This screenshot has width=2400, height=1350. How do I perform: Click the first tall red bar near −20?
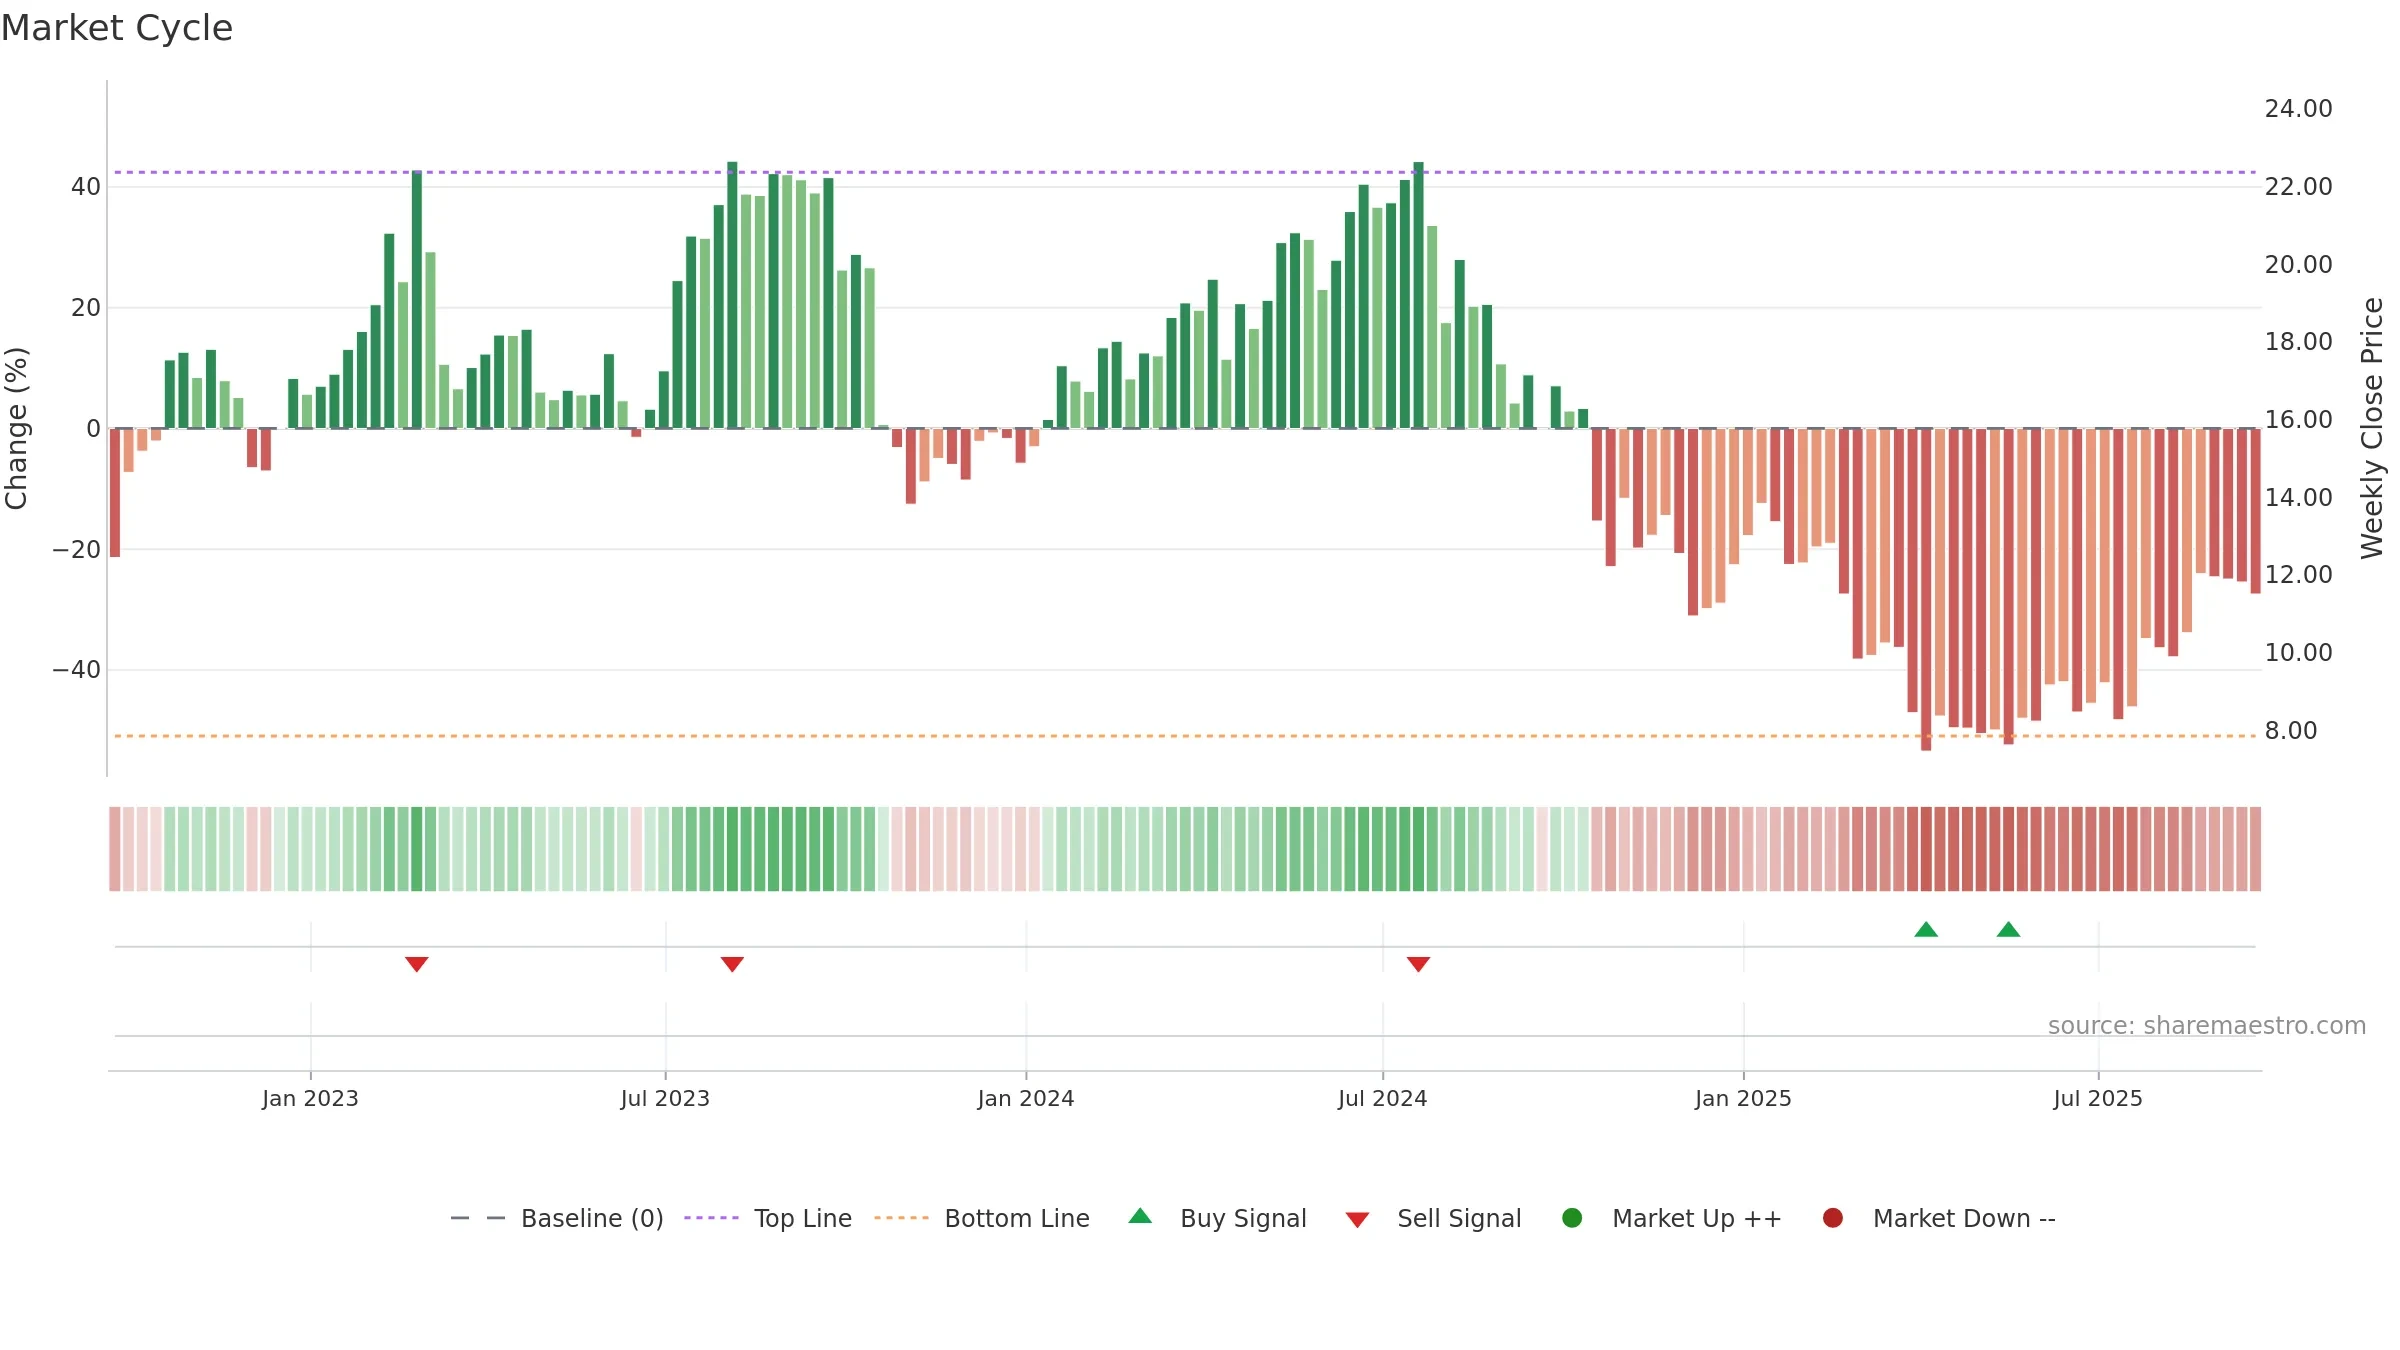(x=115, y=492)
